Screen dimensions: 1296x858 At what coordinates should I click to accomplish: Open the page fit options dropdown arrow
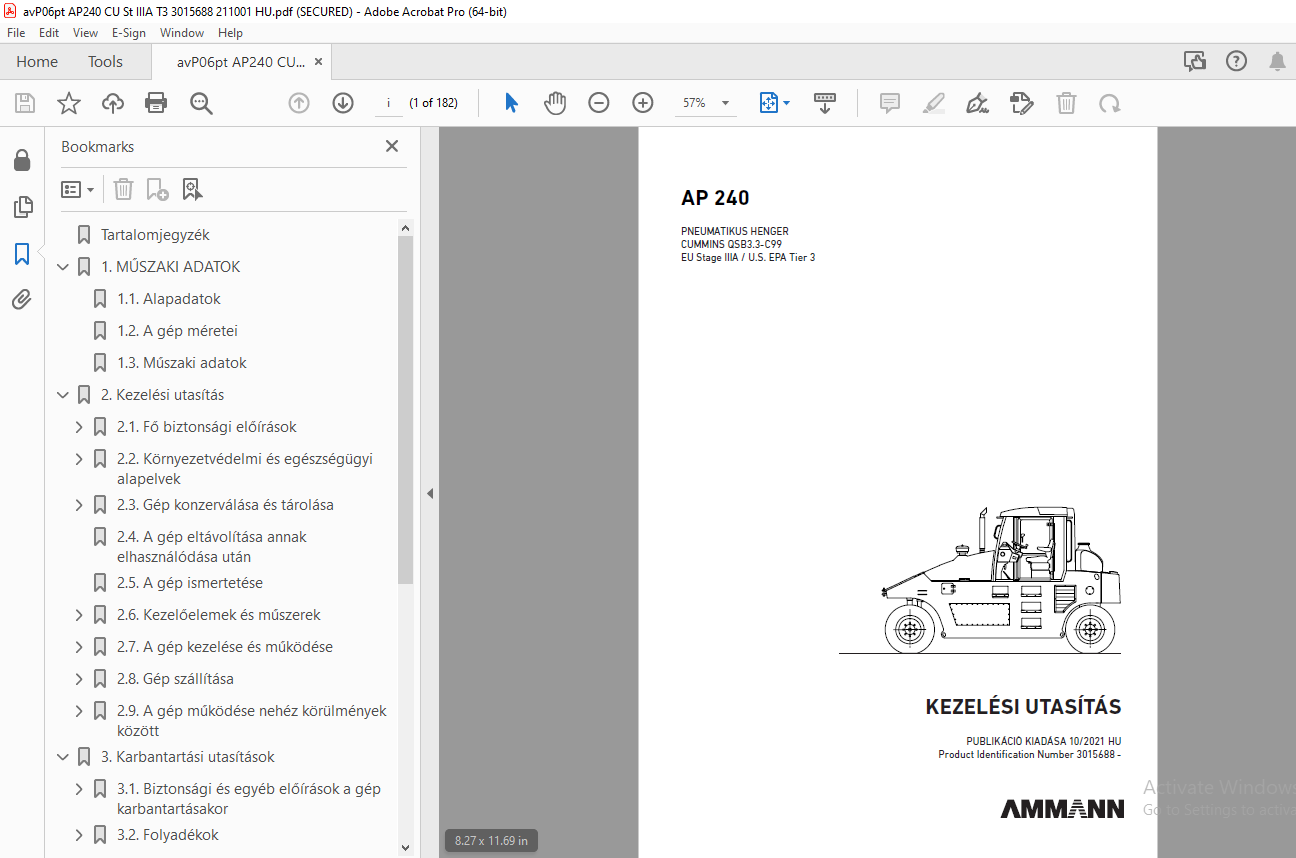point(786,103)
